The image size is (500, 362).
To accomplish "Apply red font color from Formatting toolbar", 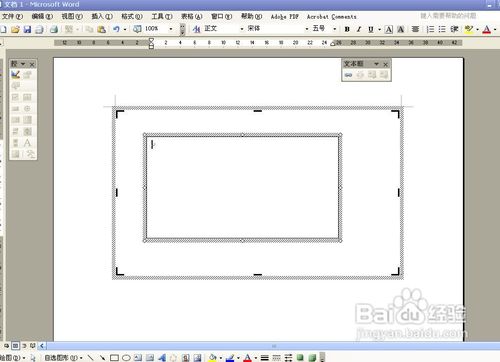I will pos(487,29).
